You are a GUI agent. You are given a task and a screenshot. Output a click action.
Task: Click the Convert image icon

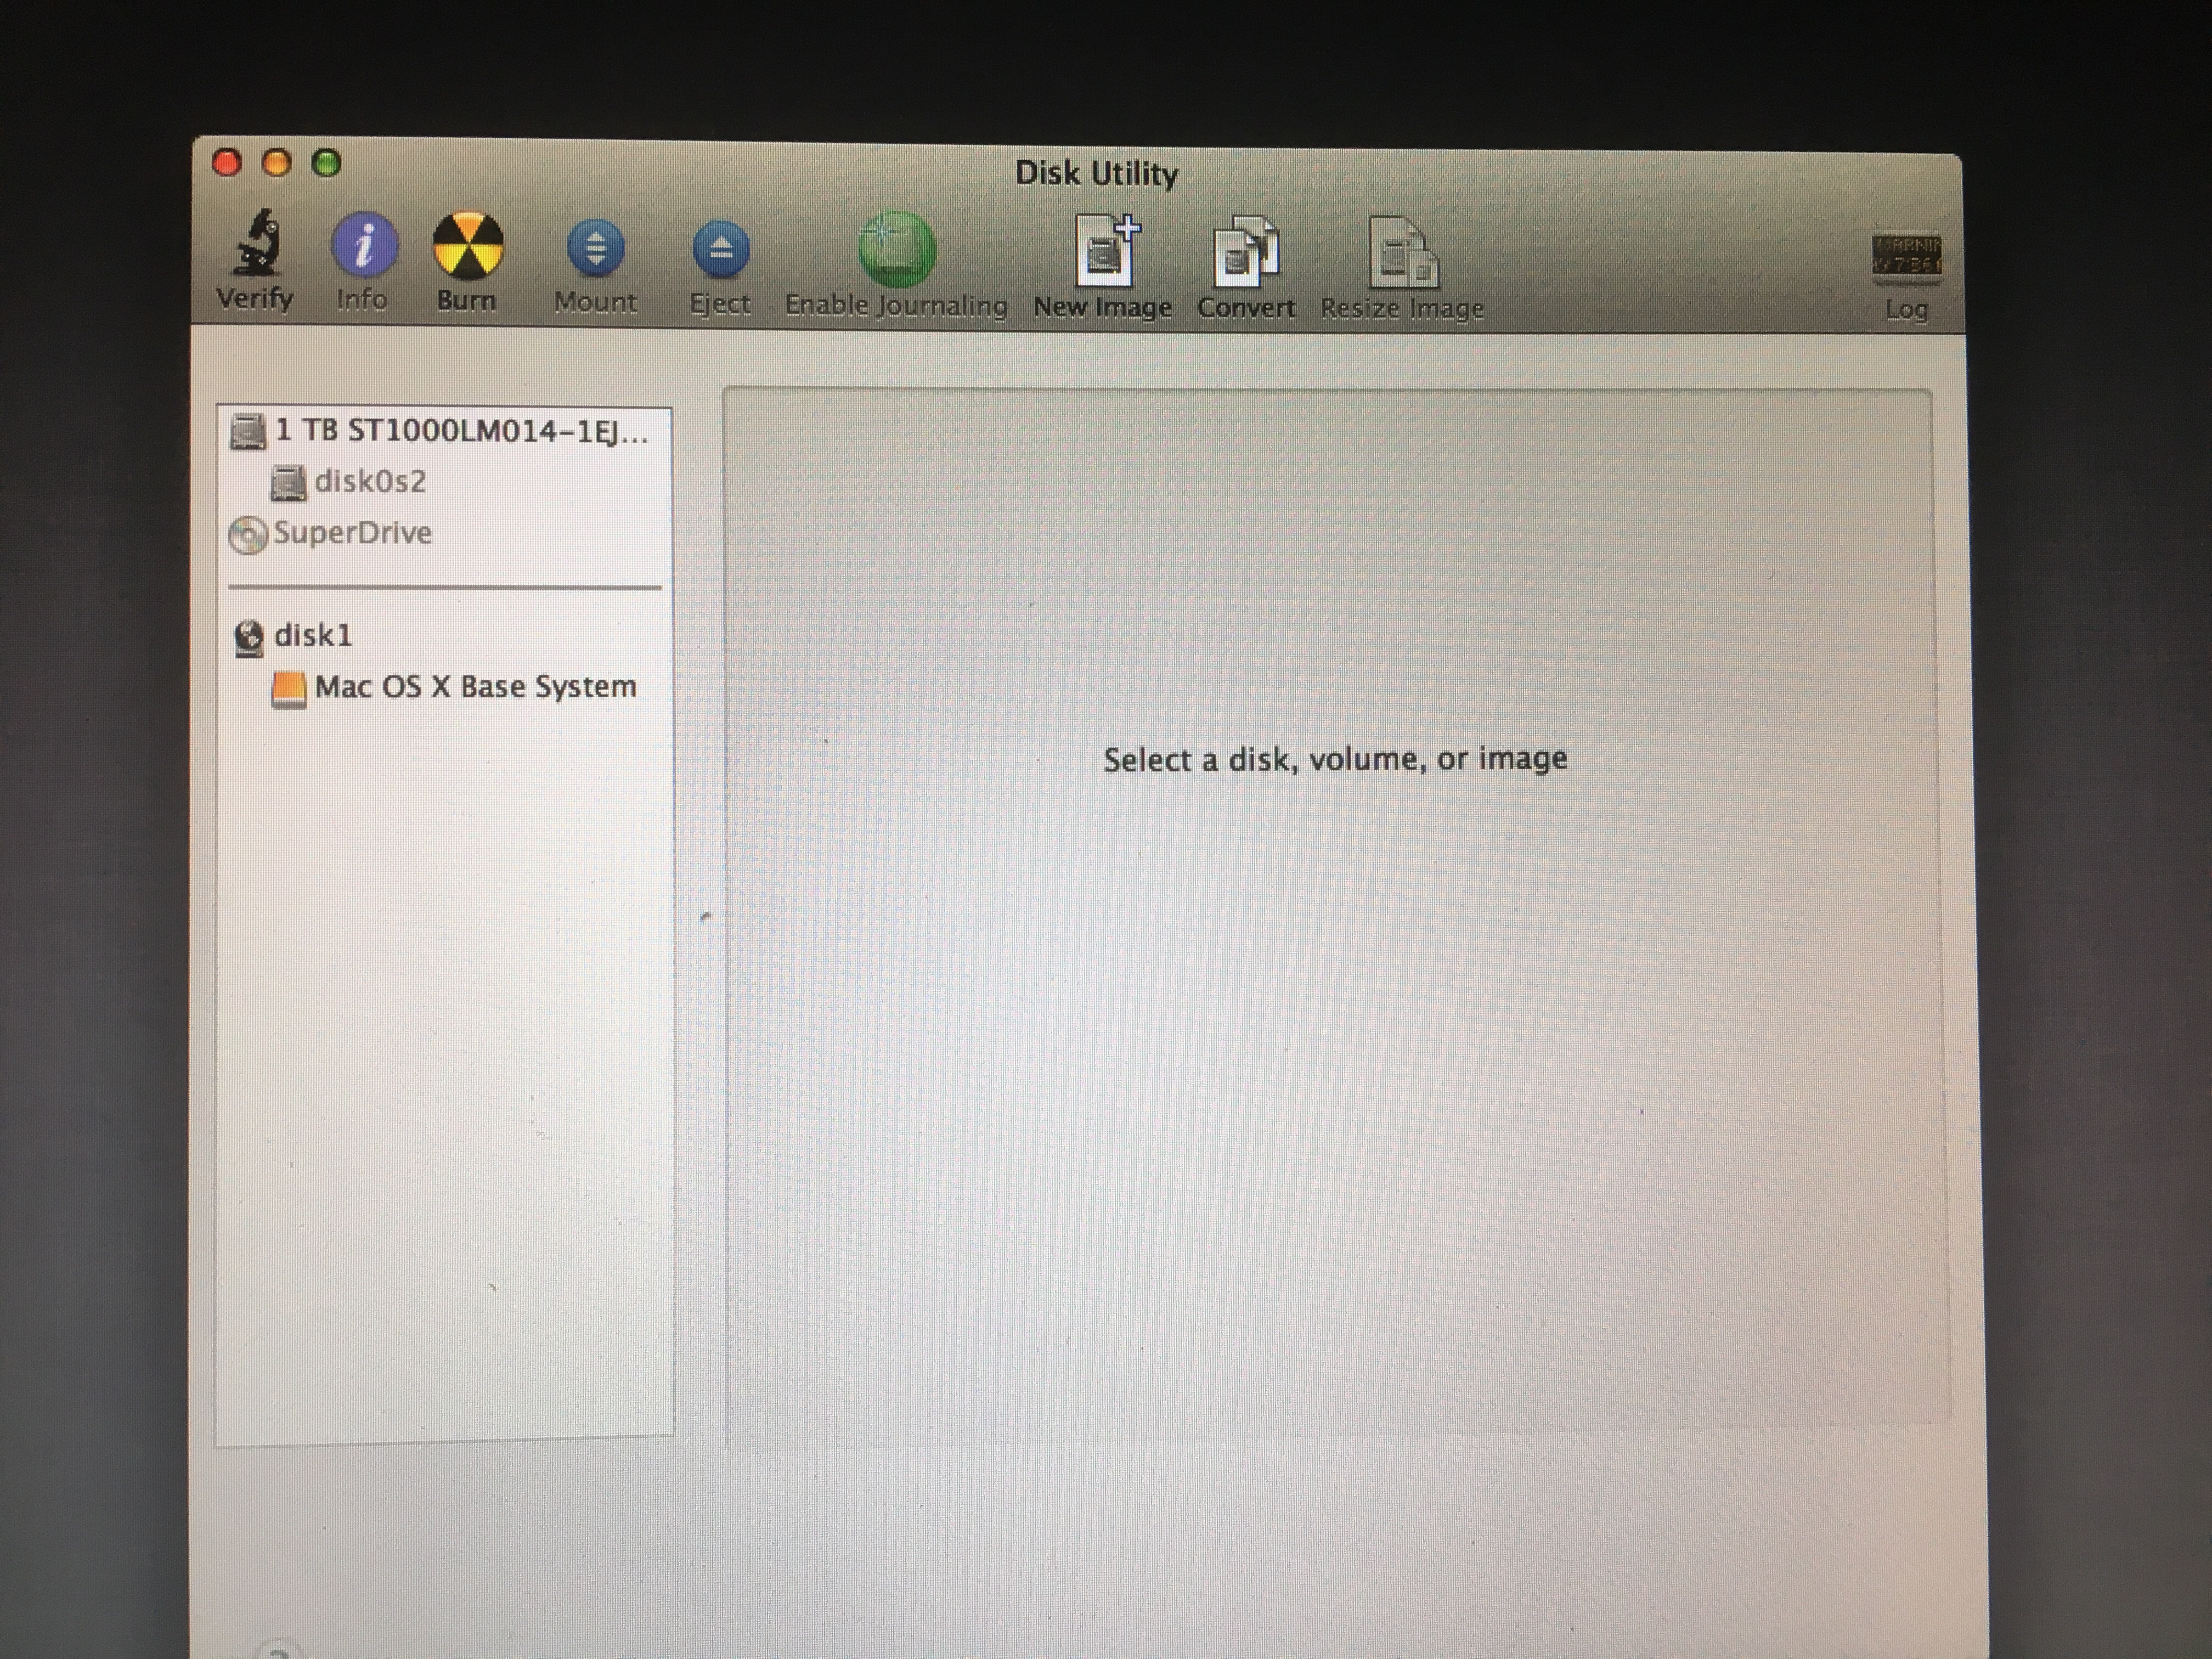[1246, 255]
